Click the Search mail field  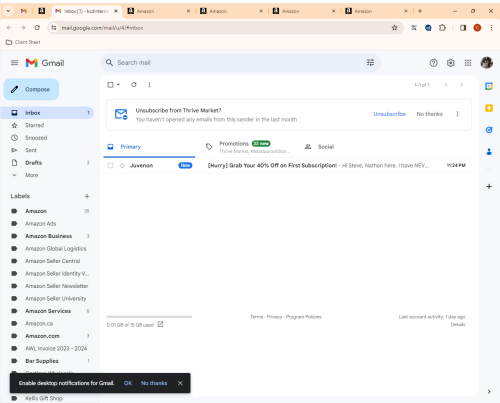click(240, 63)
